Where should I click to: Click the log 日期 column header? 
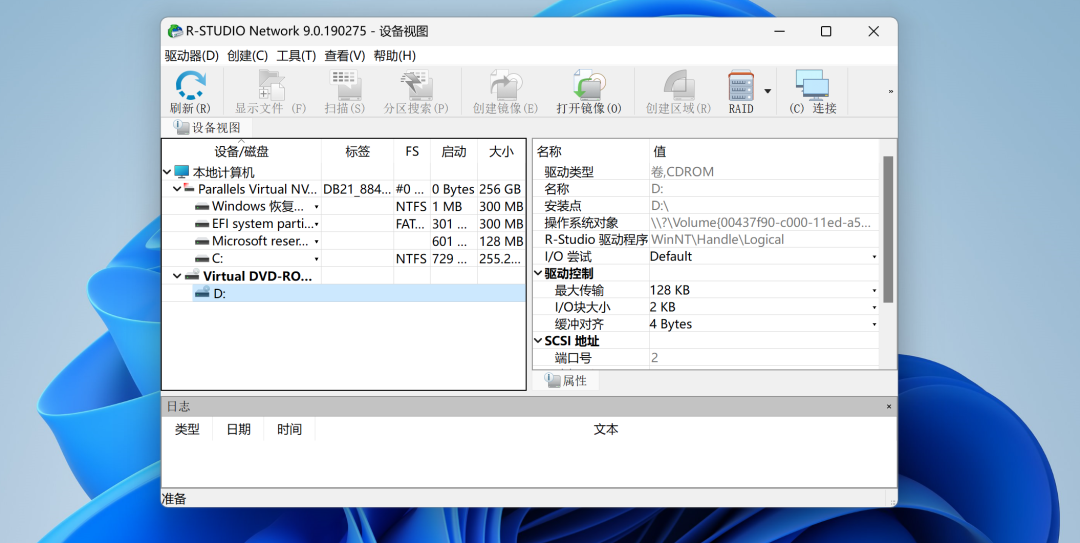point(238,429)
